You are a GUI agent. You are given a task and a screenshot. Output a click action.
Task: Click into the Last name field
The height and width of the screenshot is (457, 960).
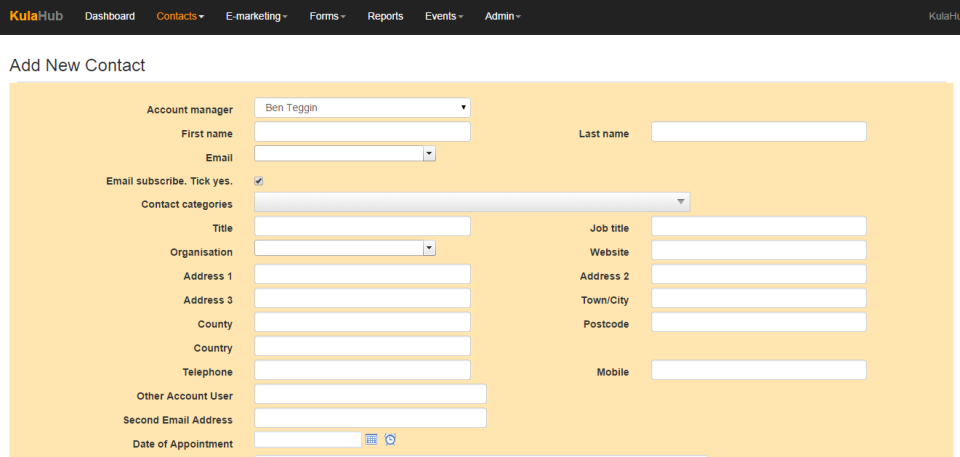pos(759,132)
